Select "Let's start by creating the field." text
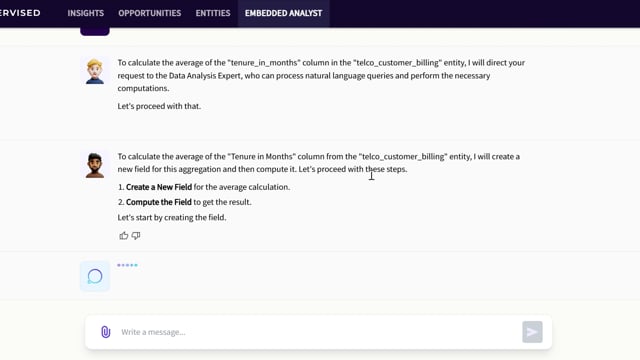 tap(172, 218)
